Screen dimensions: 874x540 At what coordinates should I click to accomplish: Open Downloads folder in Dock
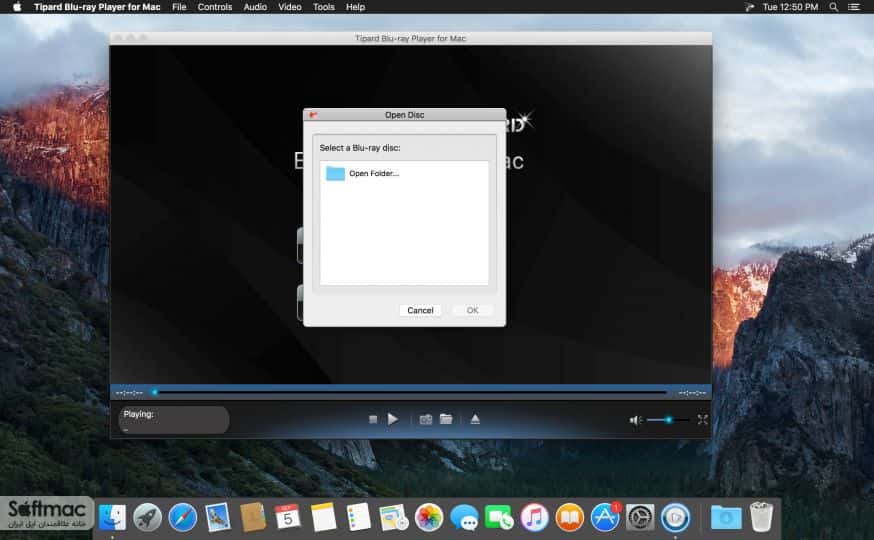coord(726,518)
